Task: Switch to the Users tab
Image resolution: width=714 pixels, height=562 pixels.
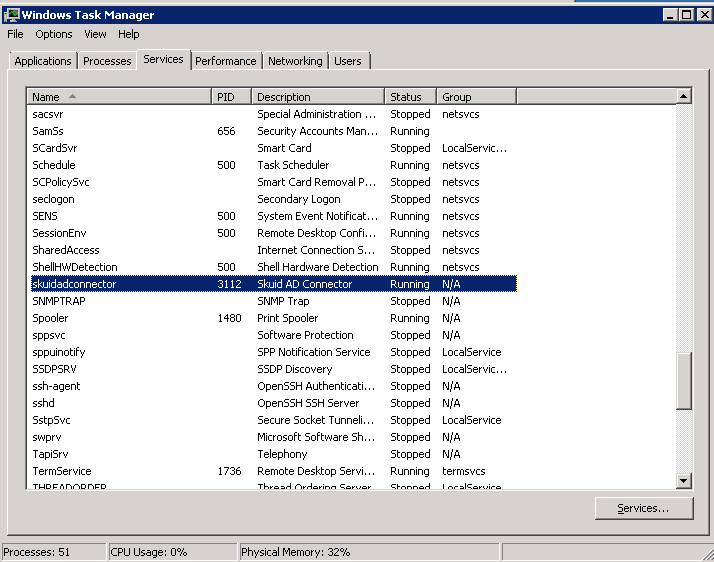Action: pos(348,61)
